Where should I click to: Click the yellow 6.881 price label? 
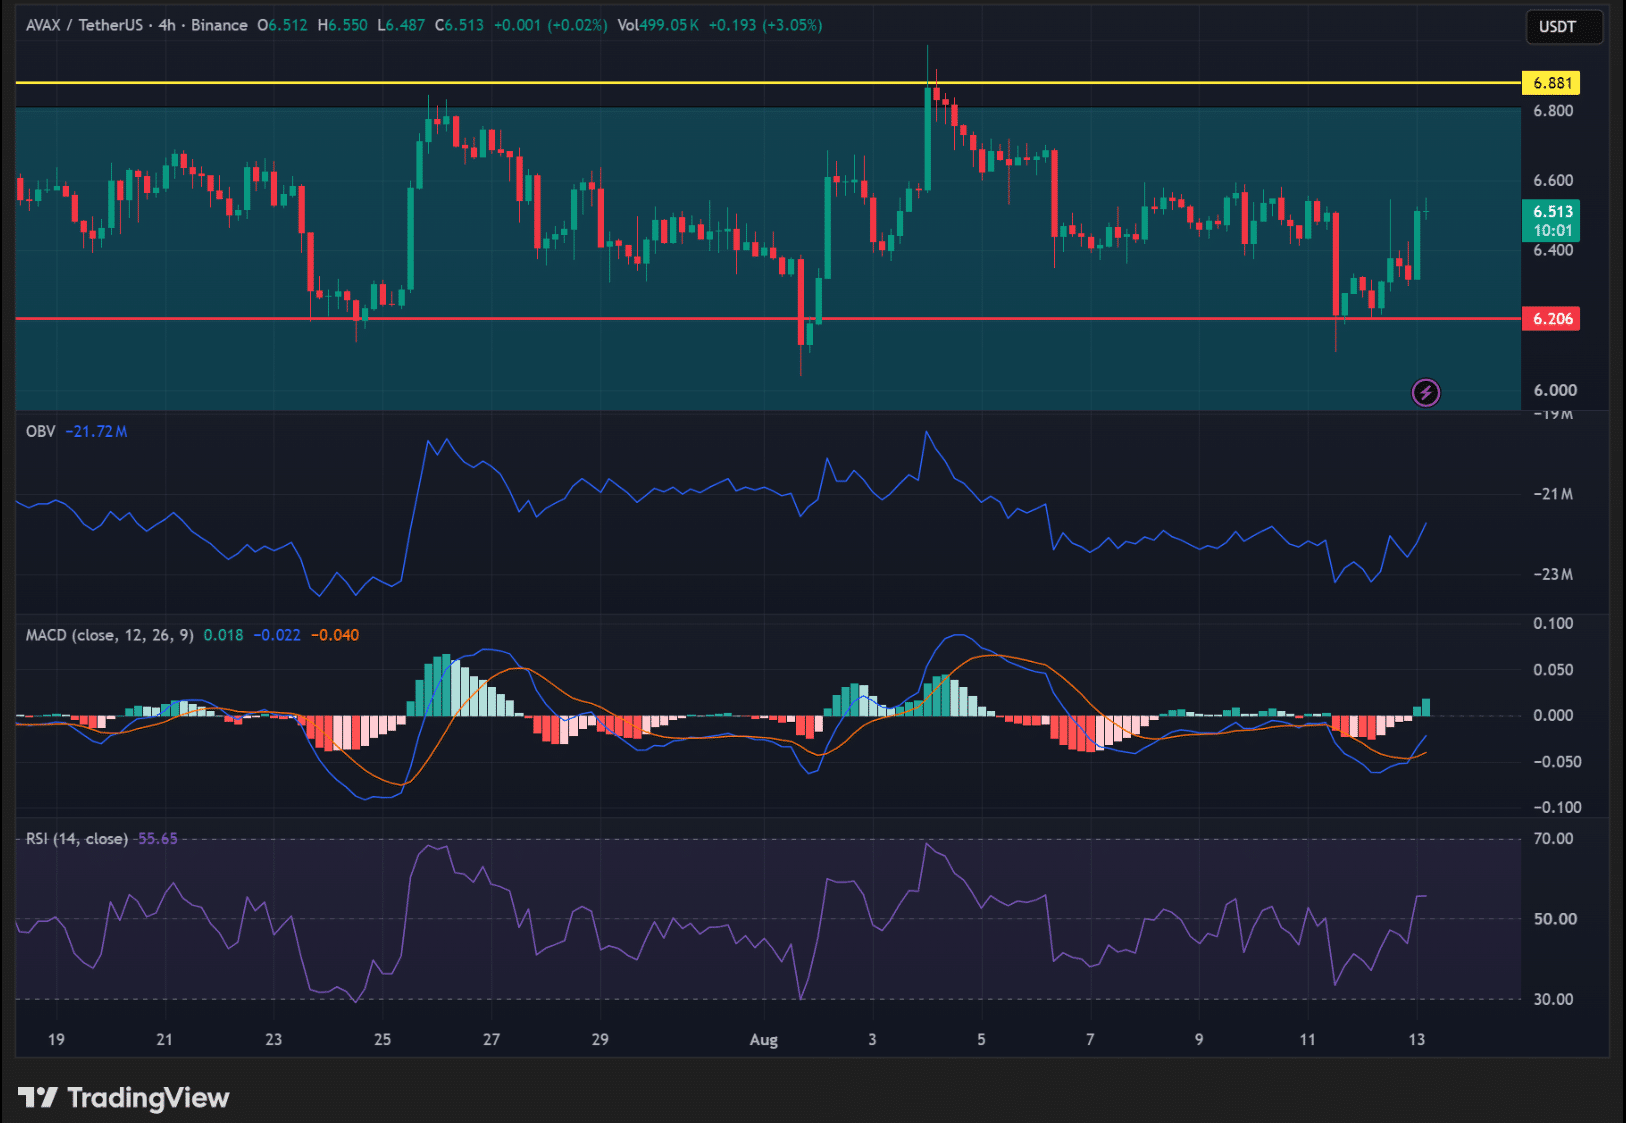(1550, 83)
